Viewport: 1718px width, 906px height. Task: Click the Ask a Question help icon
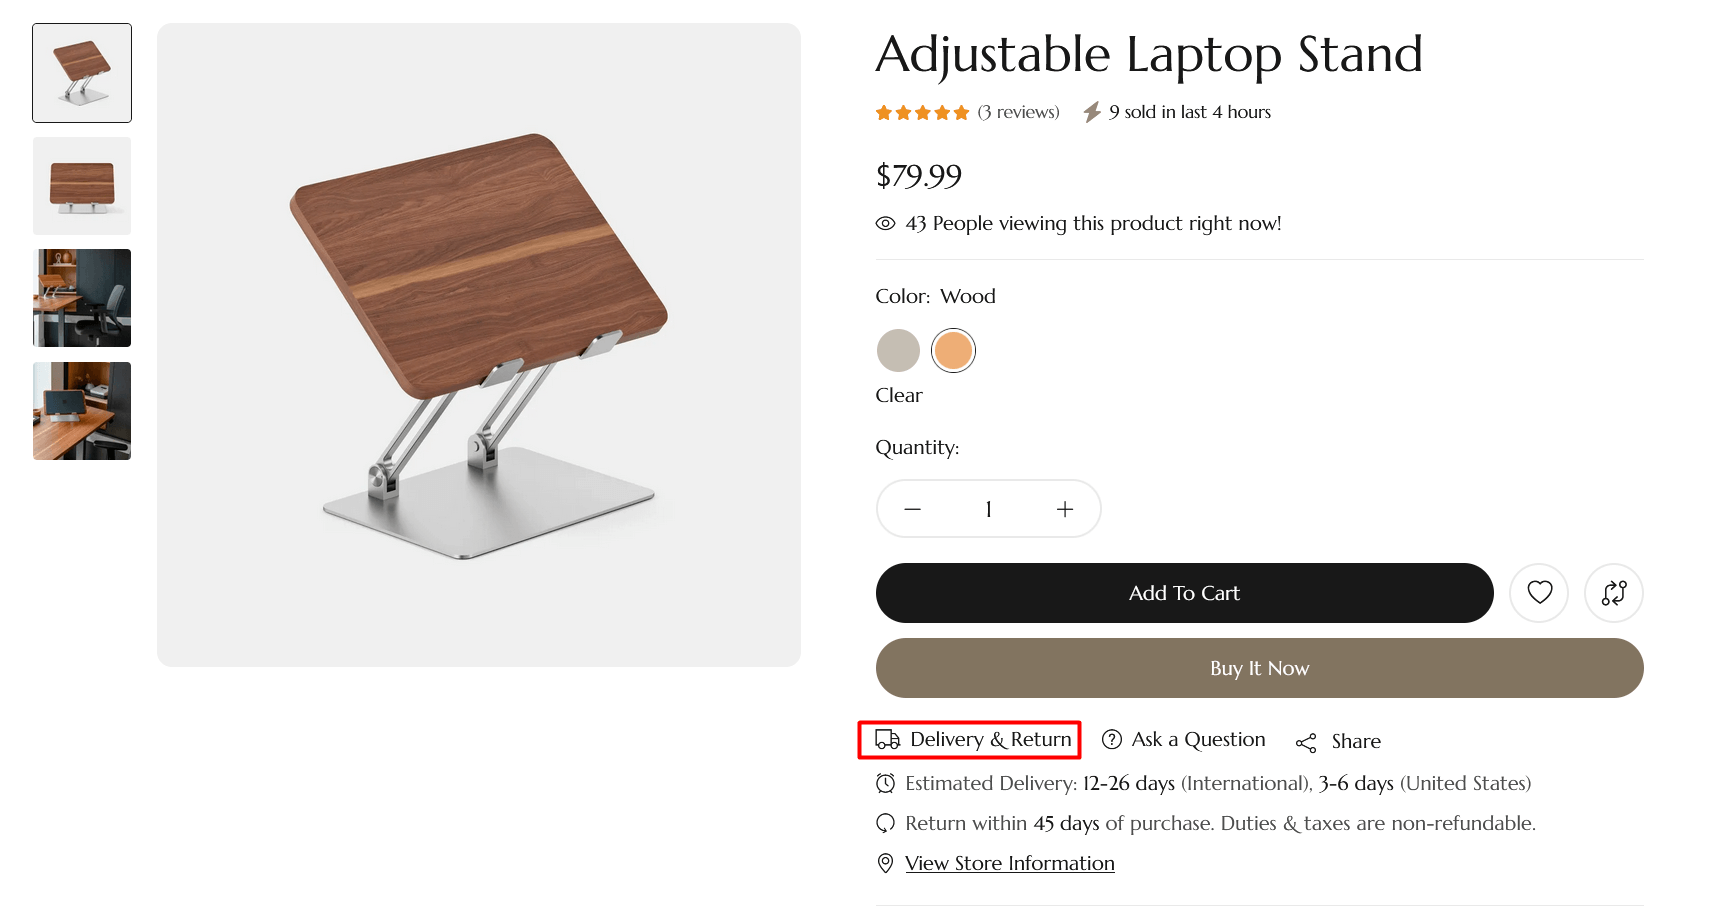[x=1111, y=740]
